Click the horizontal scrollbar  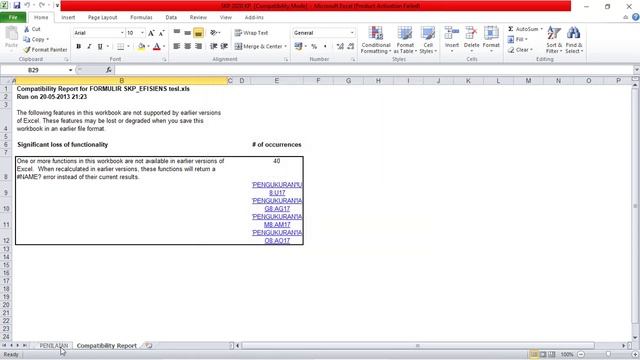(418, 346)
